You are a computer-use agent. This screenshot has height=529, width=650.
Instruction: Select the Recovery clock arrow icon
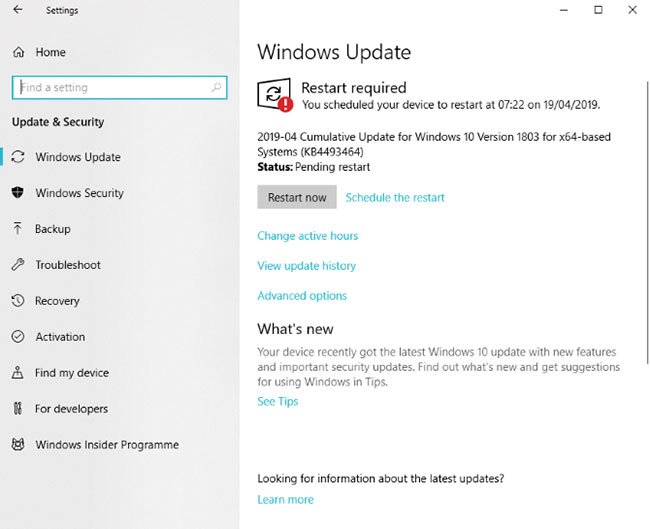18,301
